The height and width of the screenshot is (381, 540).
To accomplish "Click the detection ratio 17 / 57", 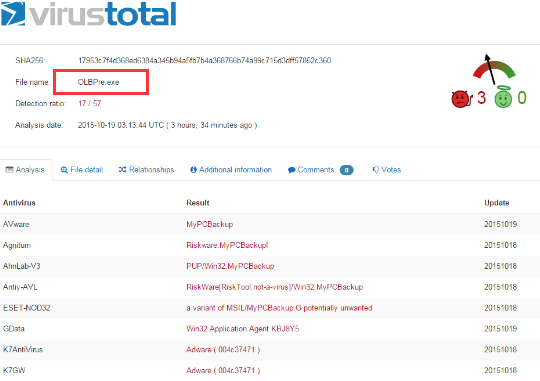I will pos(90,103).
